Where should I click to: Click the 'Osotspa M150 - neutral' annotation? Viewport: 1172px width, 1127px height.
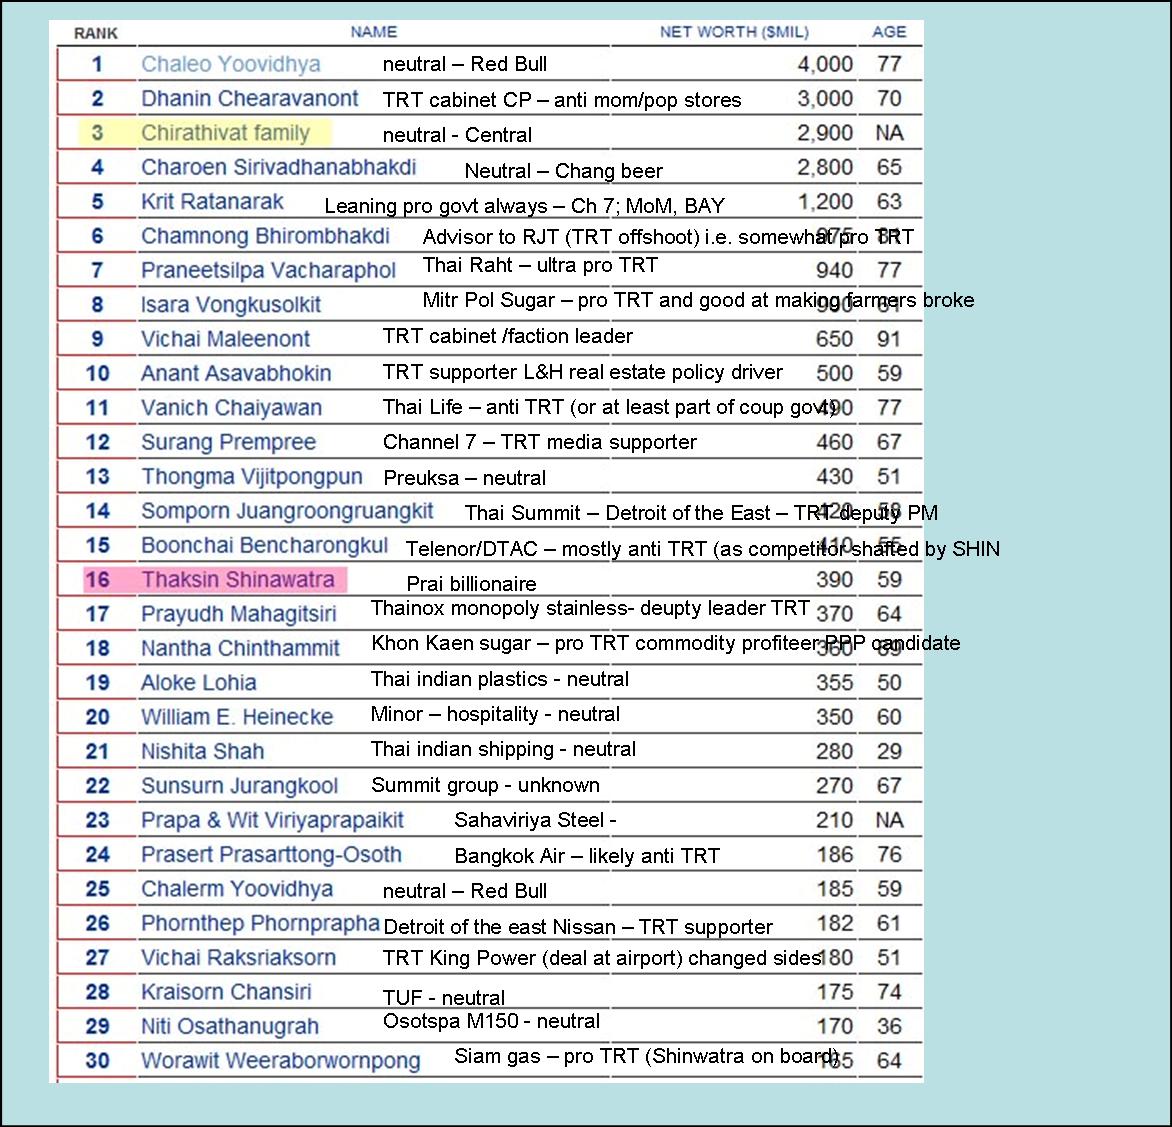pyautogui.click(x=492, y=1022)
